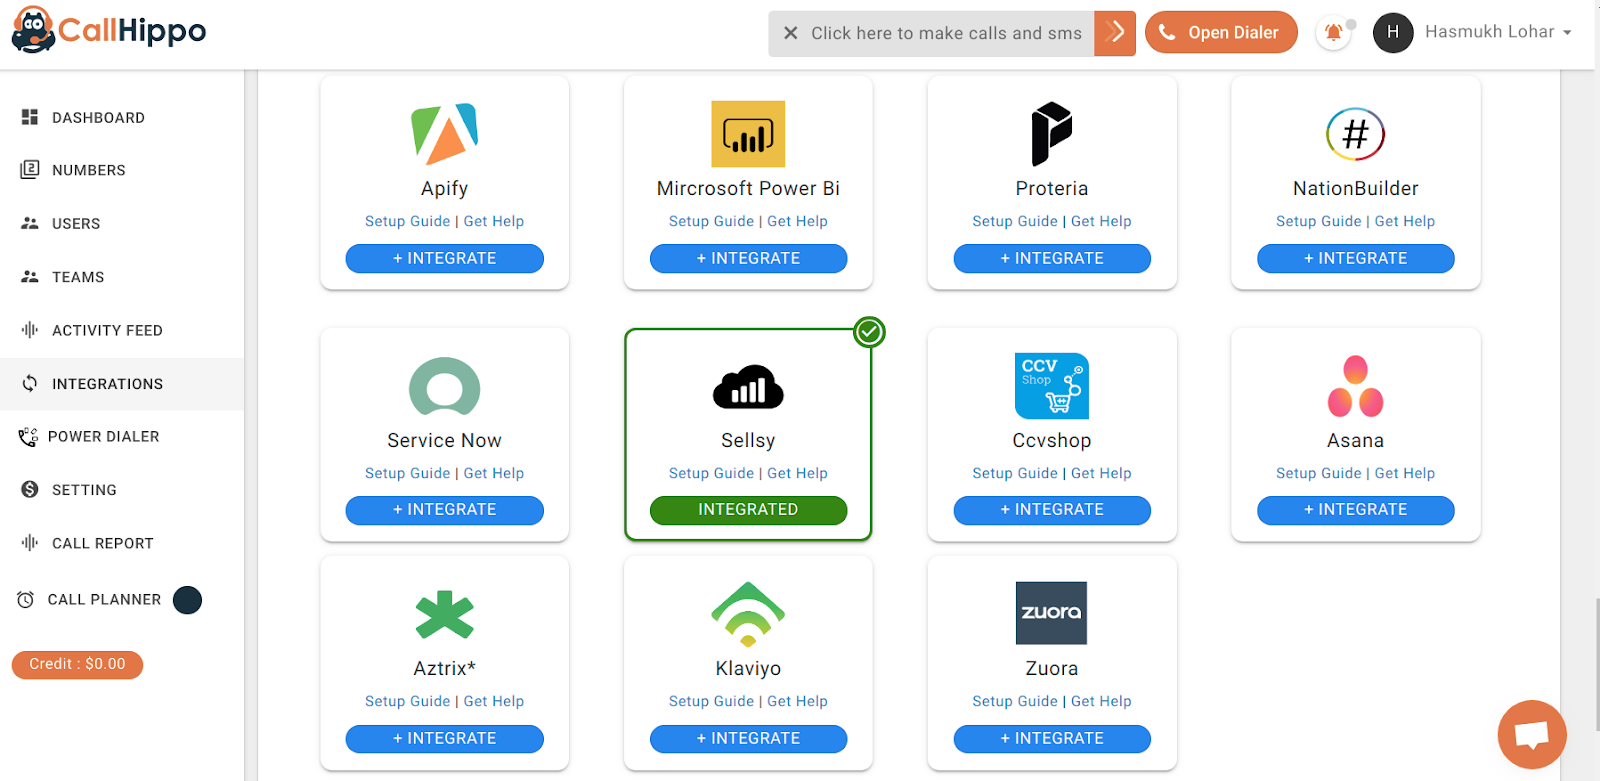
Task: Open Service Now Get Help link
Action: click(494, 473)
